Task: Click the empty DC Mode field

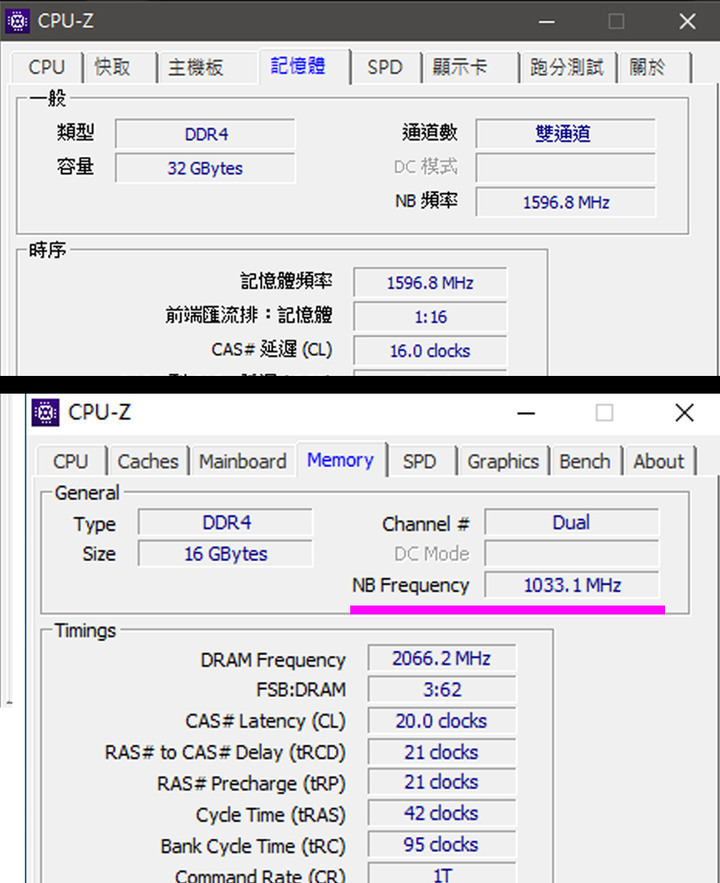Action: (x=571, y=554)
